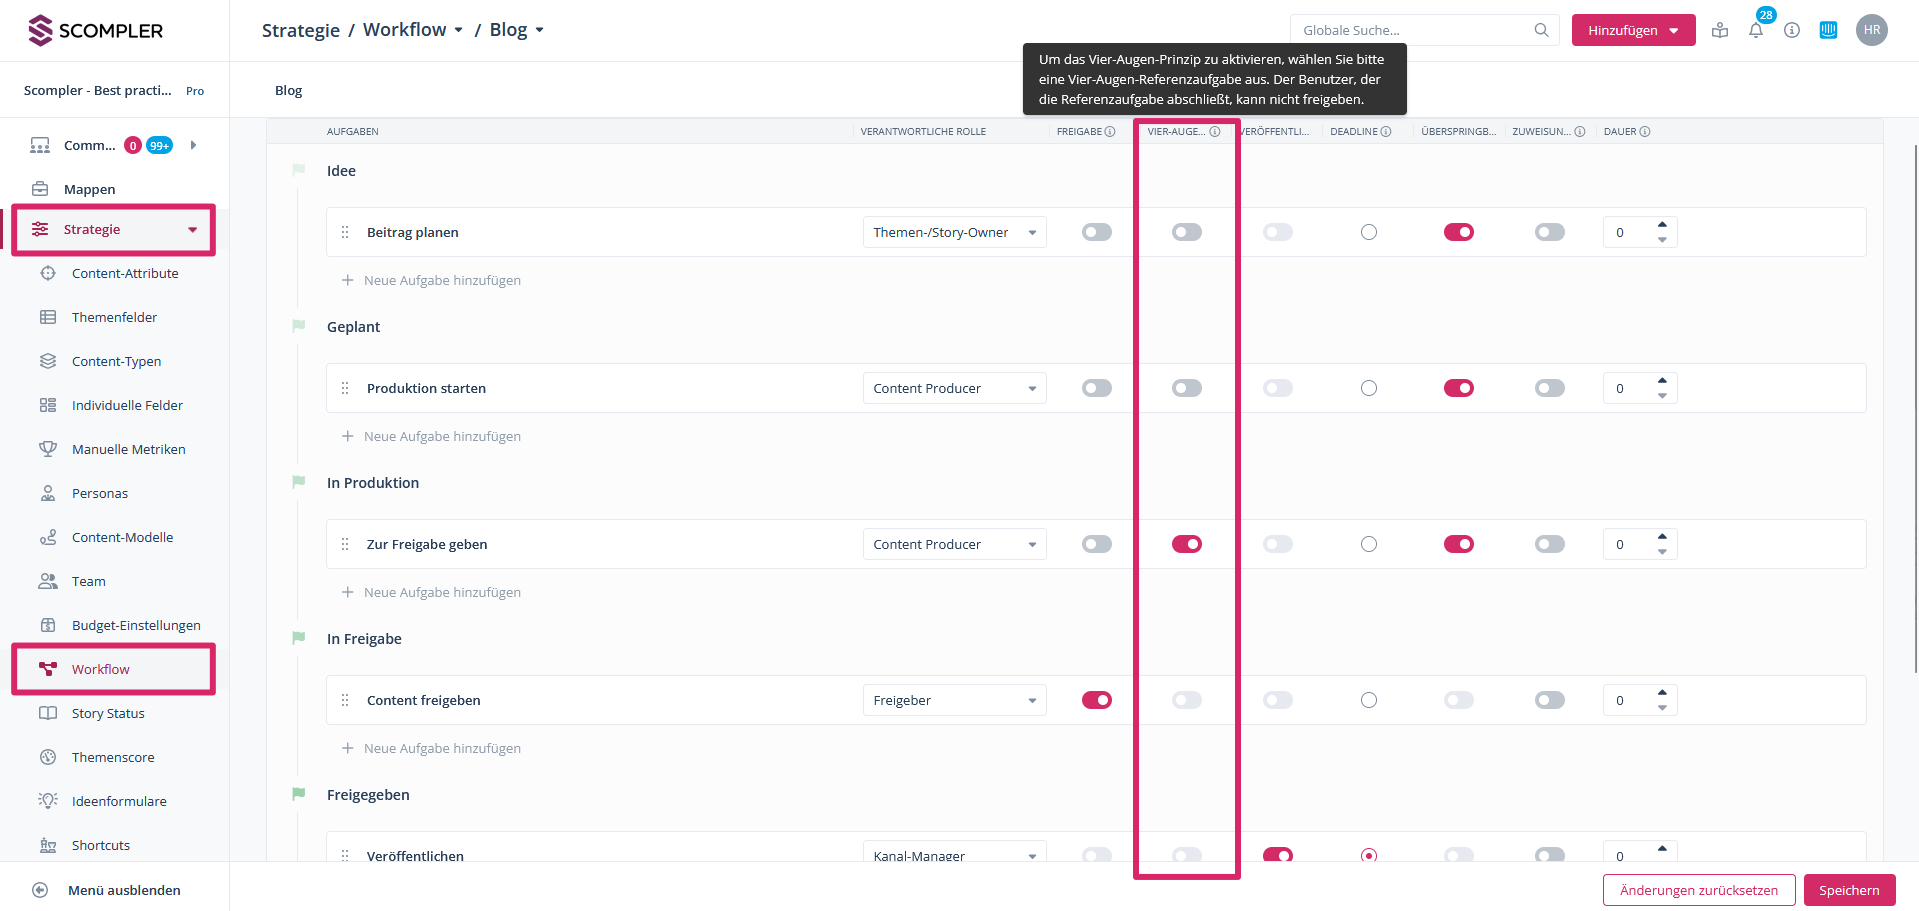Open role dropdown showing Themen-/Story-Owner
The width and height of the screenshot is (1919, 911).
tap(954, 232)
